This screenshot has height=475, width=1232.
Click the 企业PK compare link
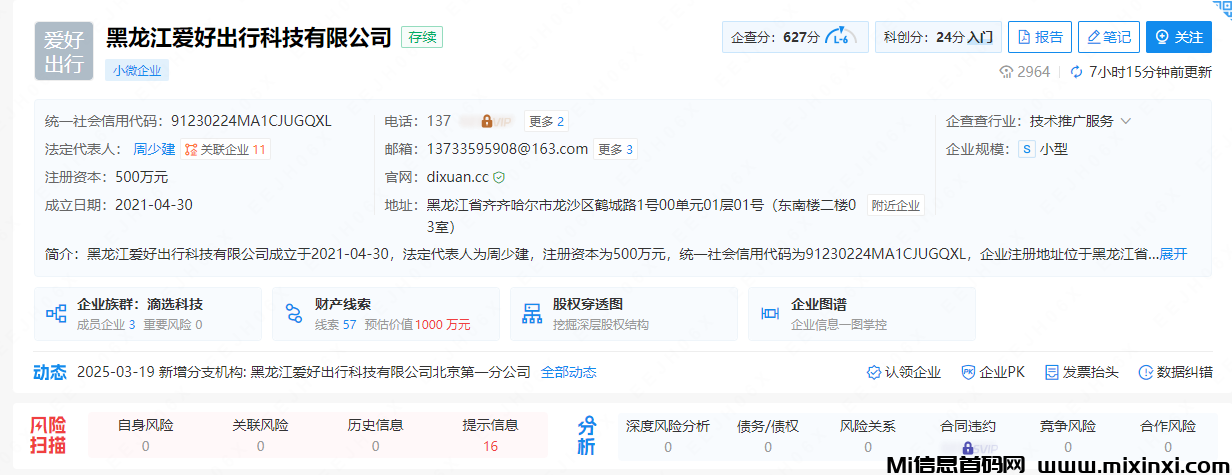click(993, 372)
